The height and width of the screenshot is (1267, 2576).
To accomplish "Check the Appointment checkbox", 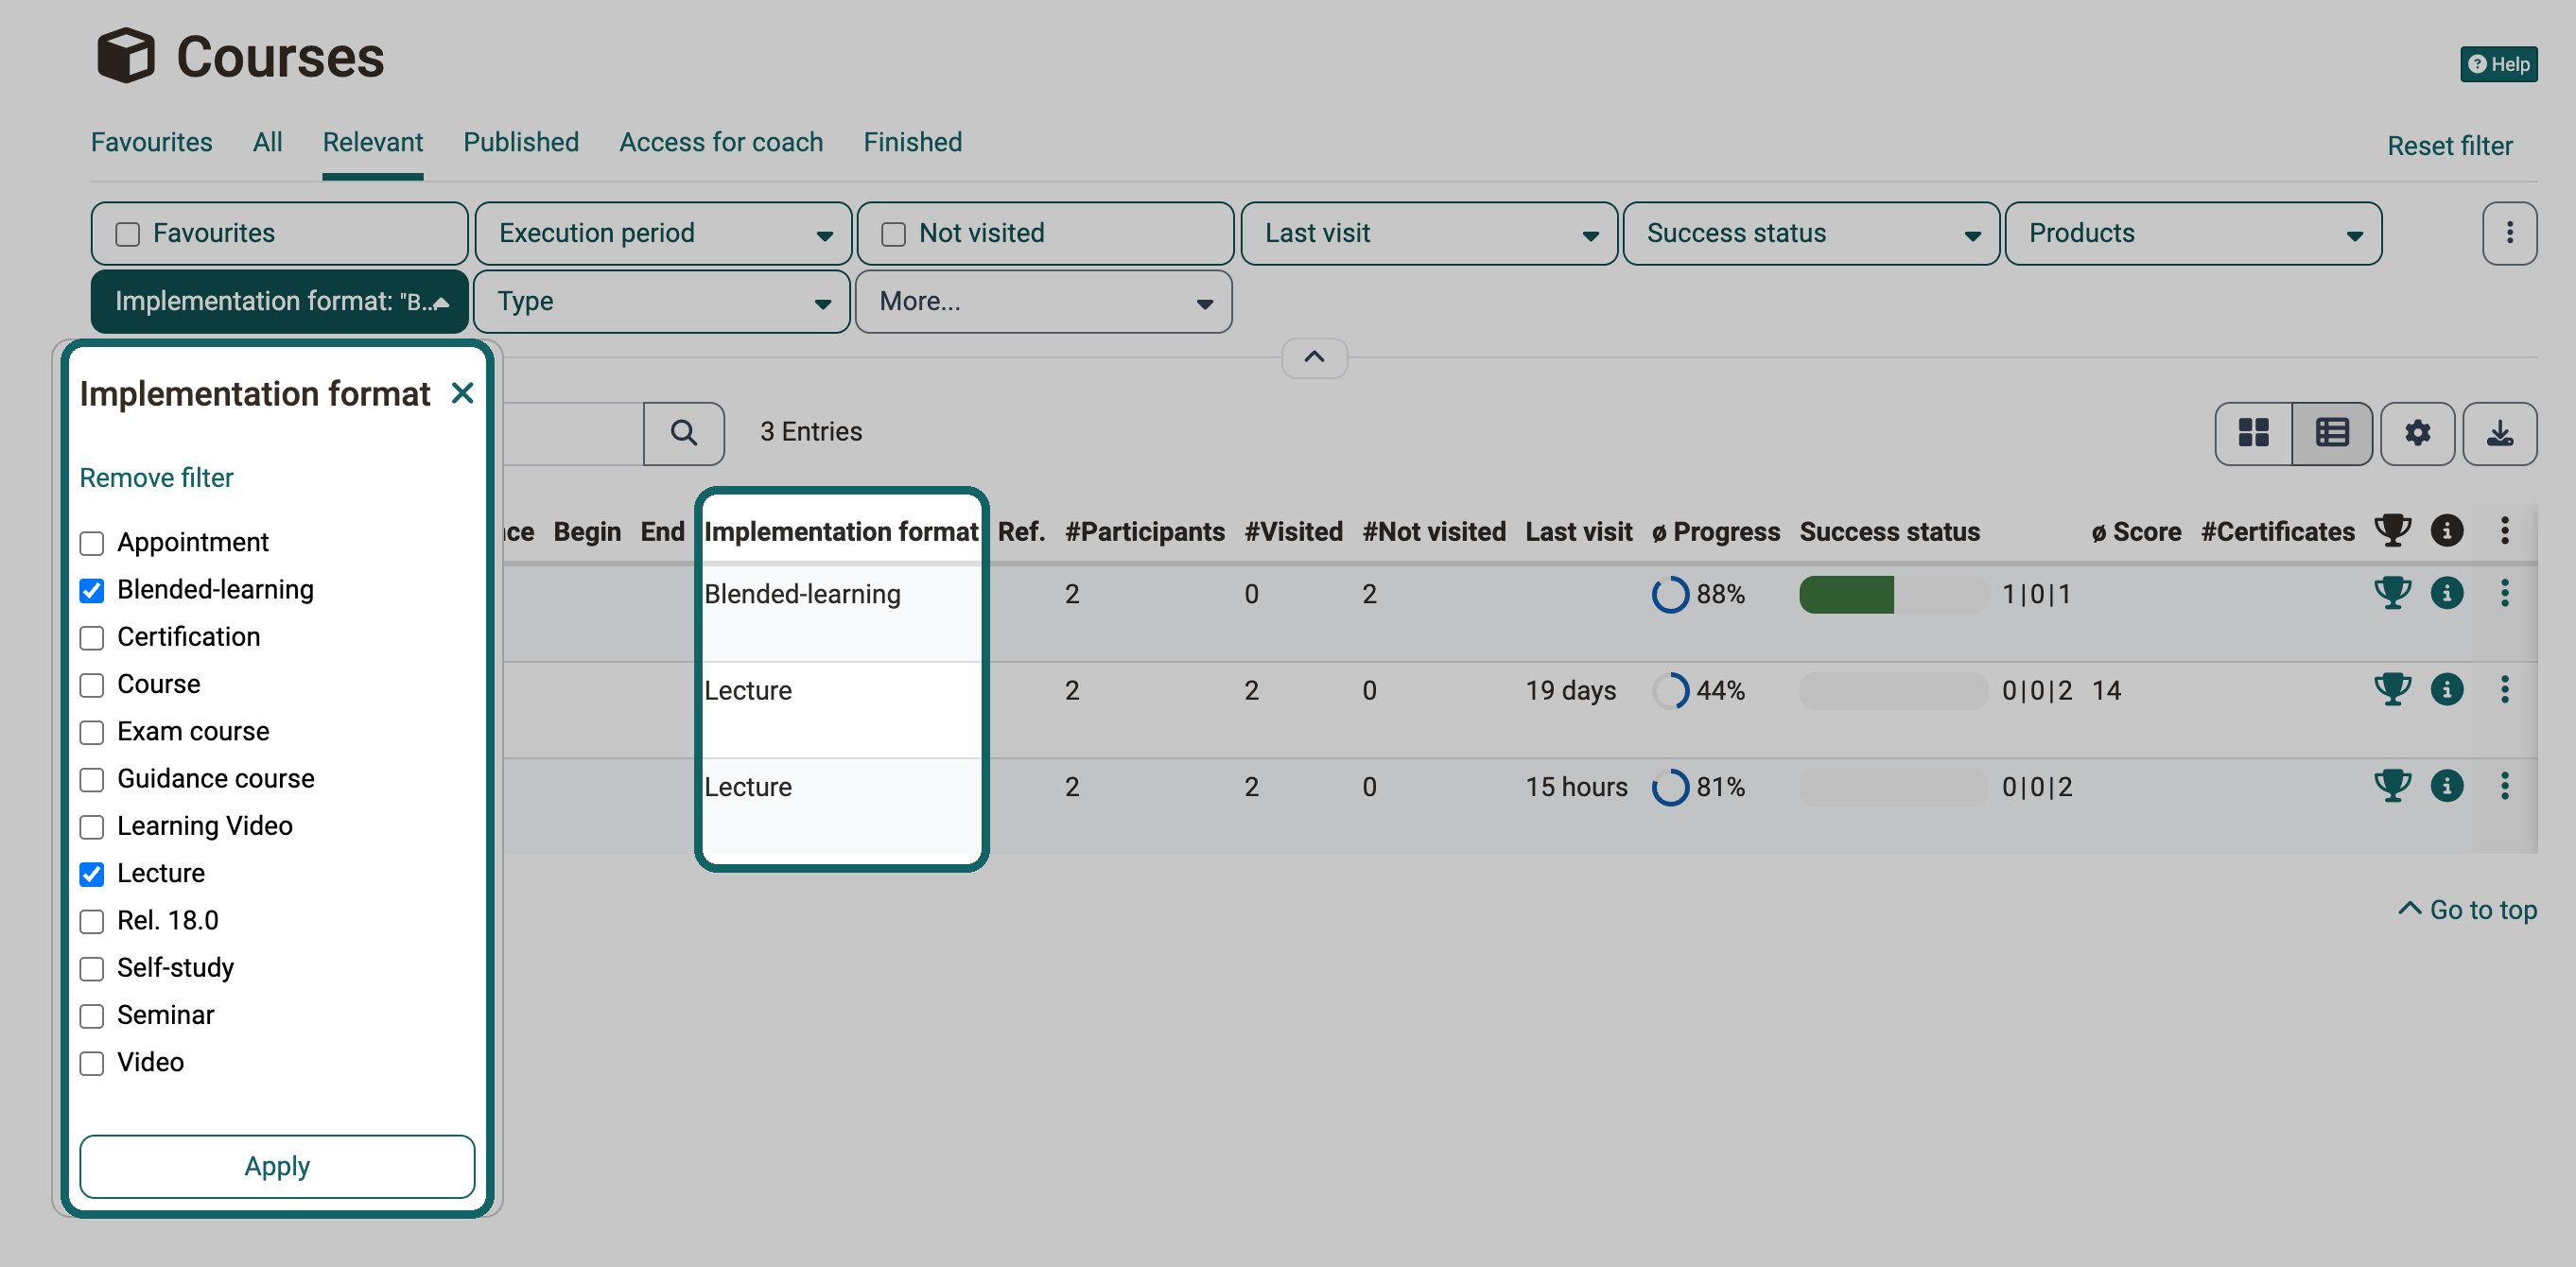I will (92, 543).
